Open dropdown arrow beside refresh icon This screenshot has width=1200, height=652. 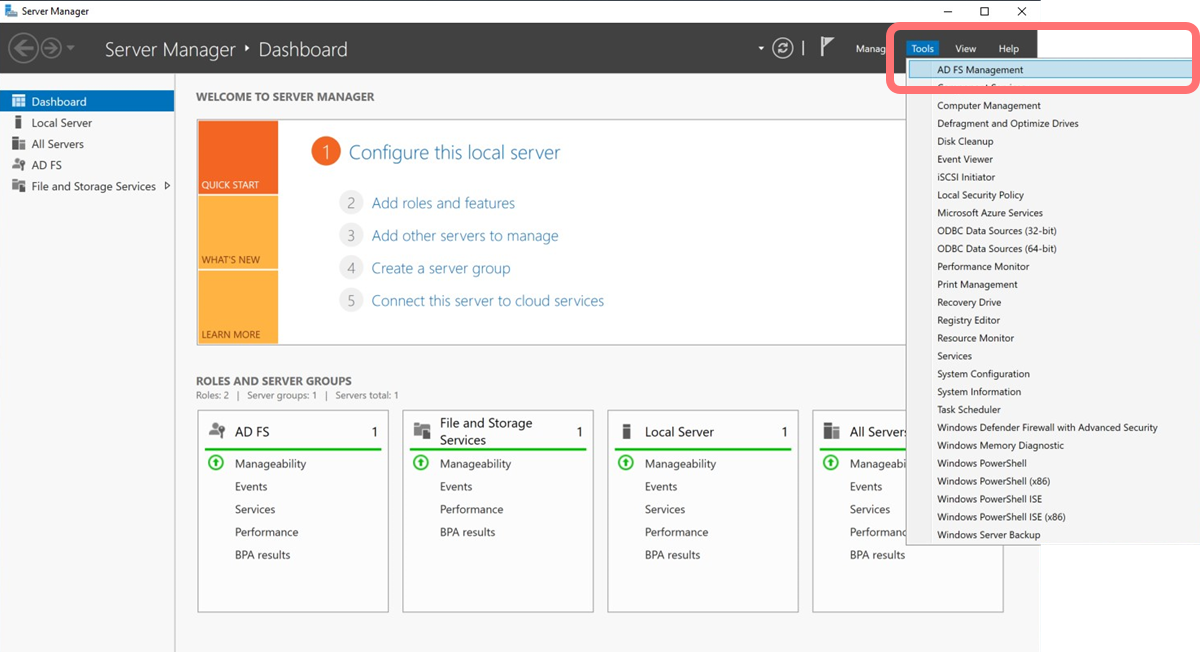(x=761, y=48)
